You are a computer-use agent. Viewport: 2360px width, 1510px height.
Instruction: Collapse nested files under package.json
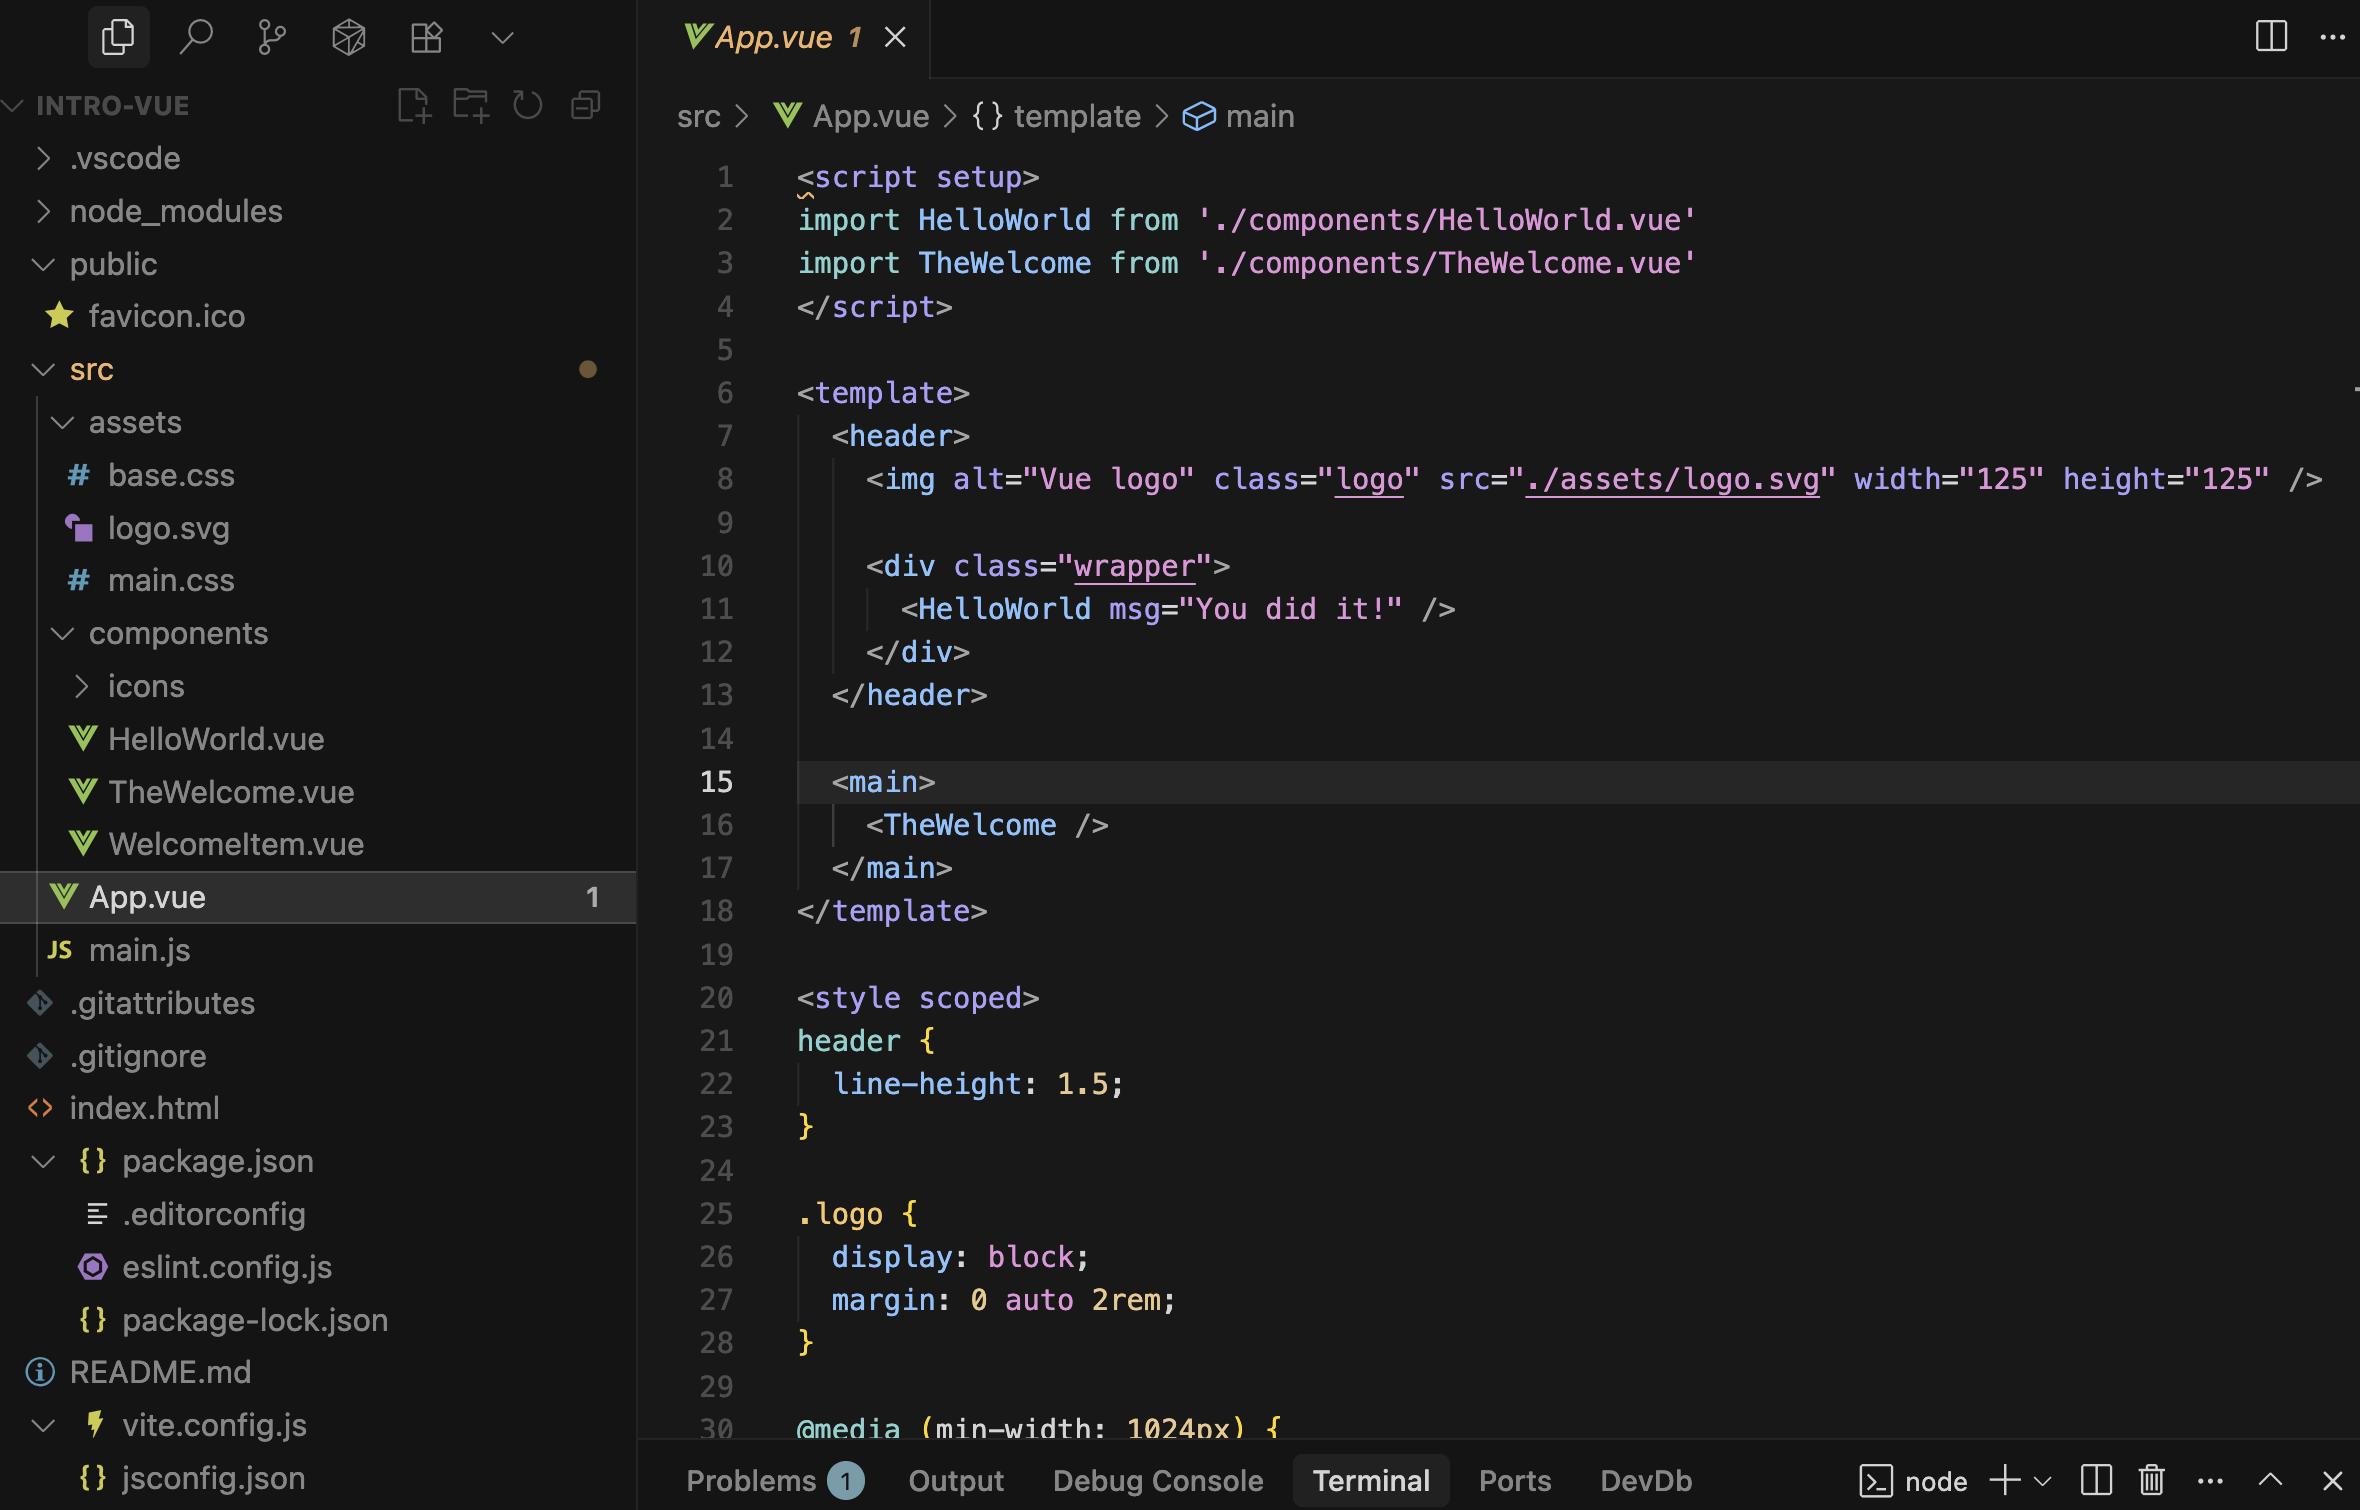43,1161
